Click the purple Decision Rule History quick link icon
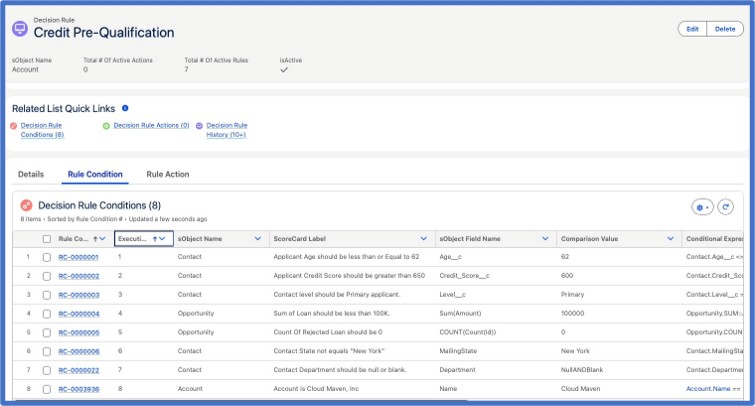This screenshot has width=755, height=406. (199, 126)
